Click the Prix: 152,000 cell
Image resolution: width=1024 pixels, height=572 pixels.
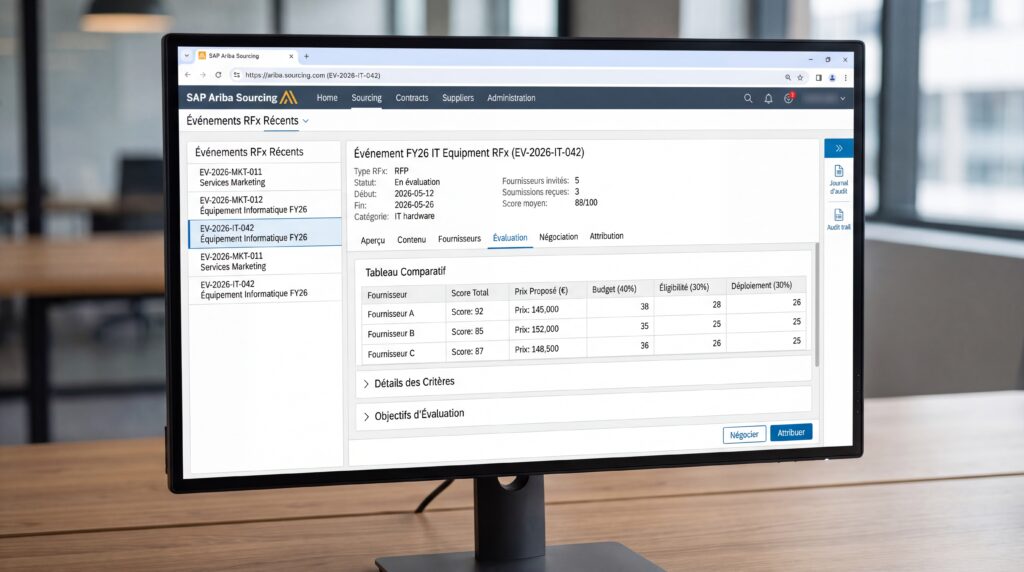(x=536, y=329)
